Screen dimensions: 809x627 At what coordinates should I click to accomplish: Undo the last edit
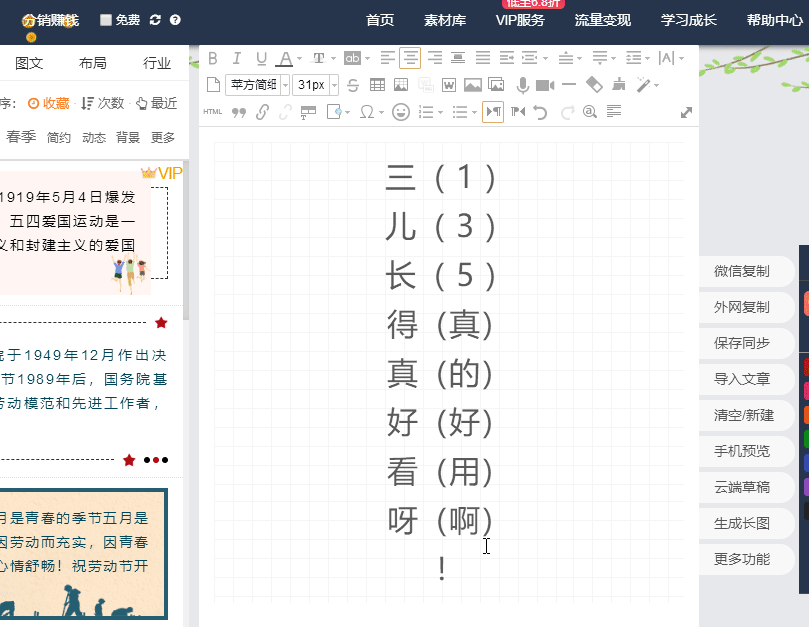pos(540,112)
